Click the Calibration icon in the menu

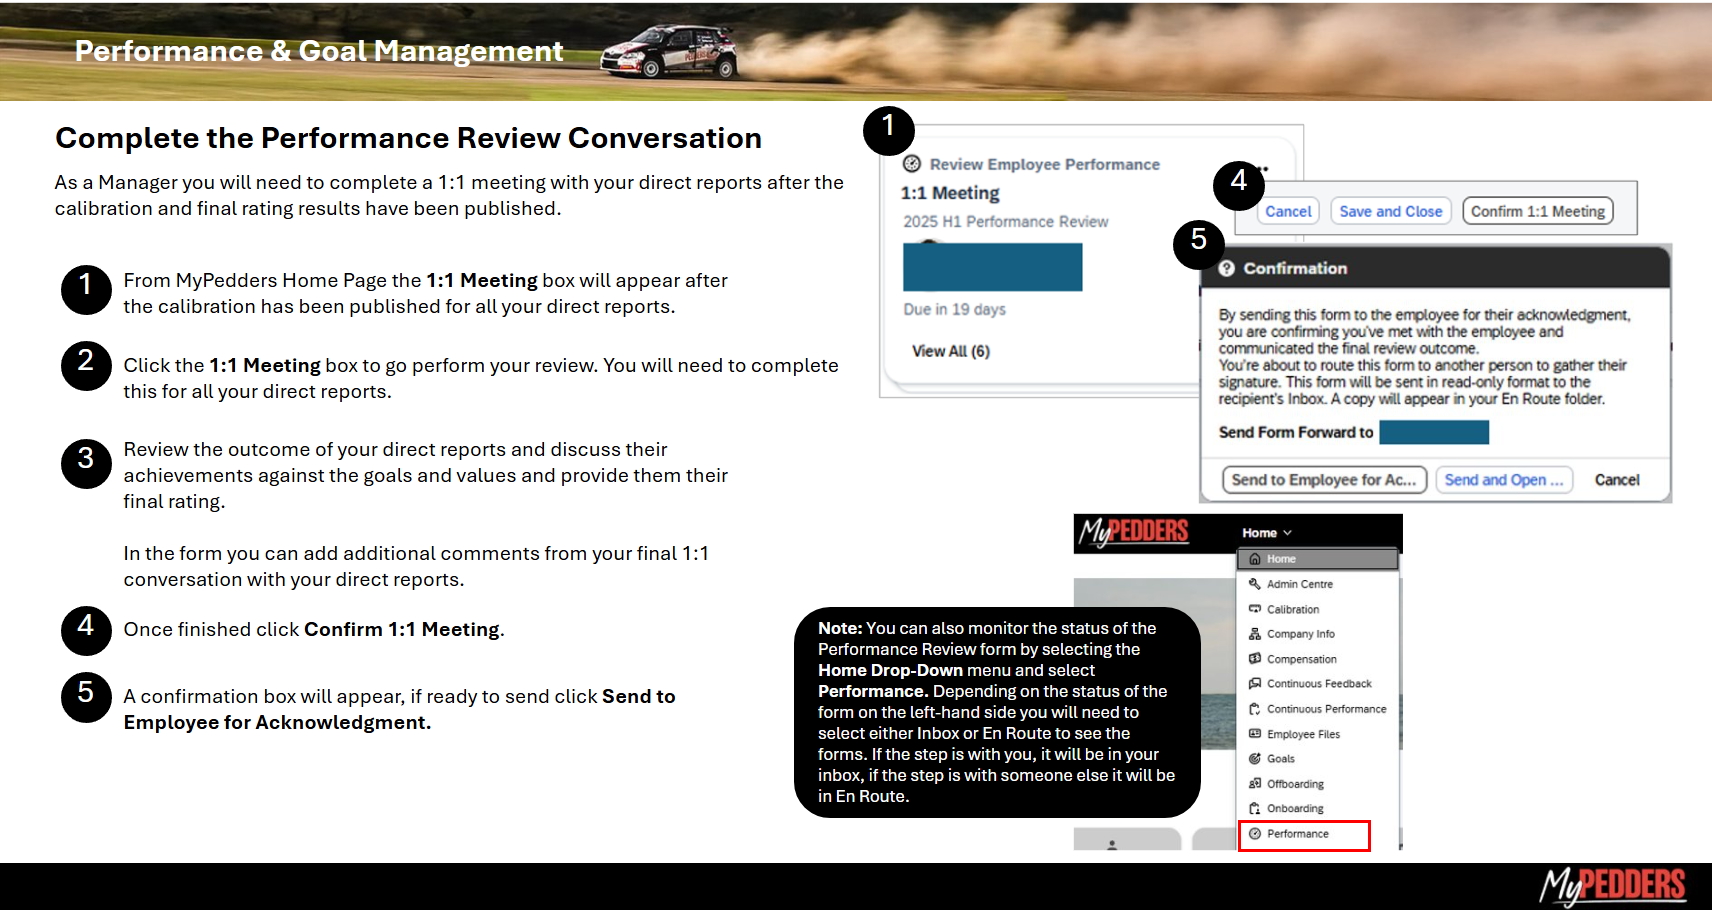pos(1254,609)
